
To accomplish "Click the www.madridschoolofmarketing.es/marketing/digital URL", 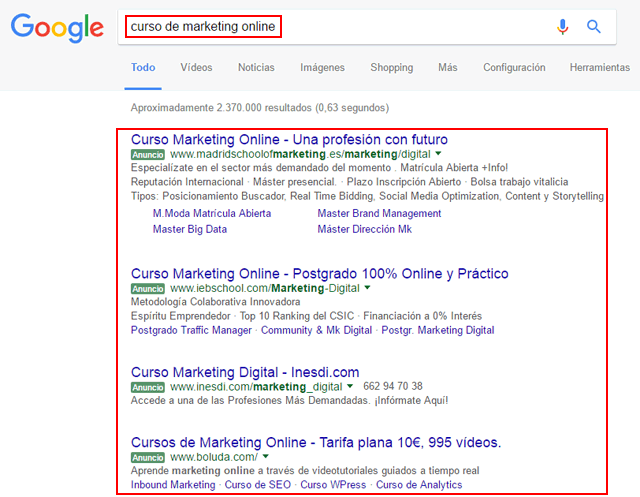I will tap(300, 154).
